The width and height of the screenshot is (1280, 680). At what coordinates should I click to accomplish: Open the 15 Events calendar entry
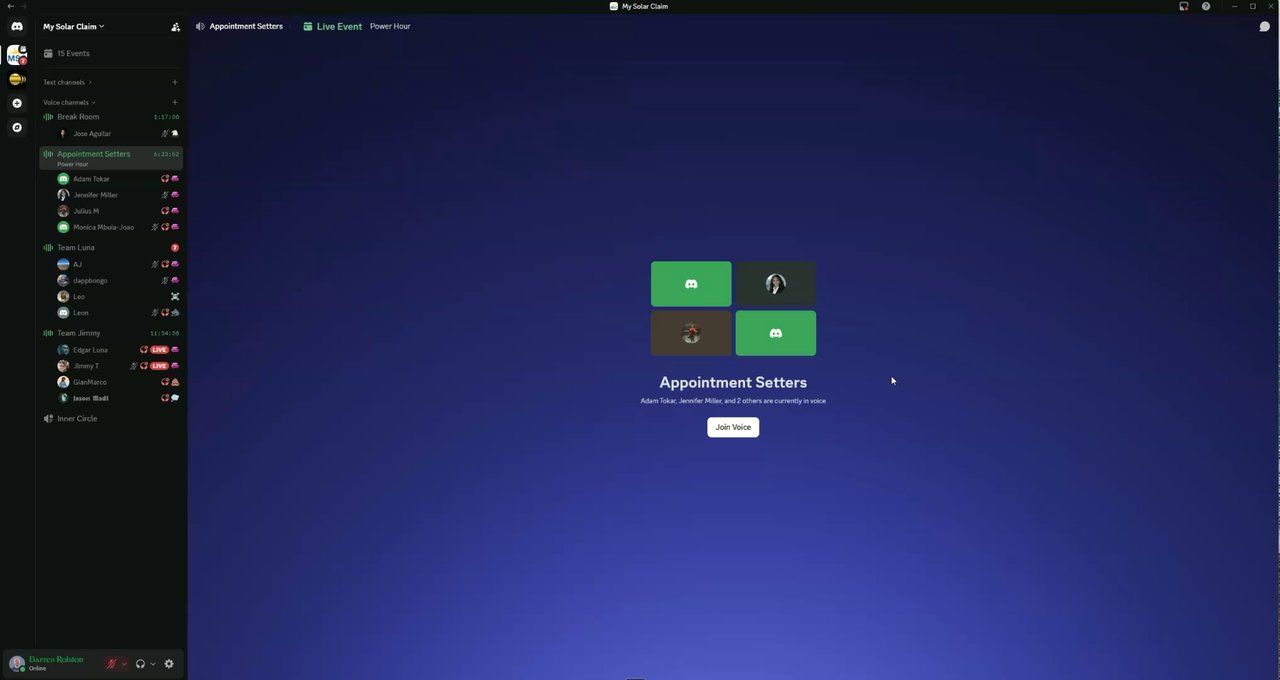110,53
